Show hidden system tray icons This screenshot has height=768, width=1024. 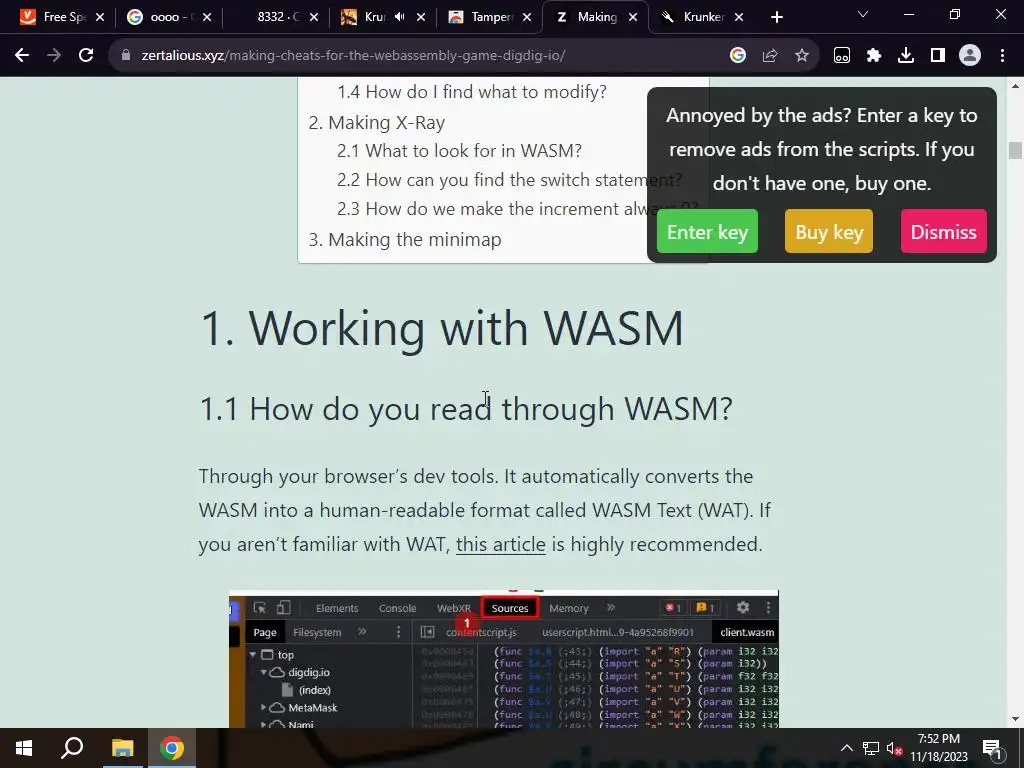(846, 748)
